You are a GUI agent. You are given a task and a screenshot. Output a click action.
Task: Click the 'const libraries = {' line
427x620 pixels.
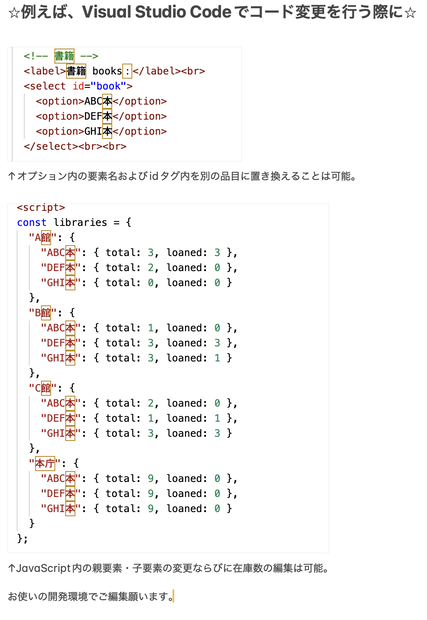(74, 222)
